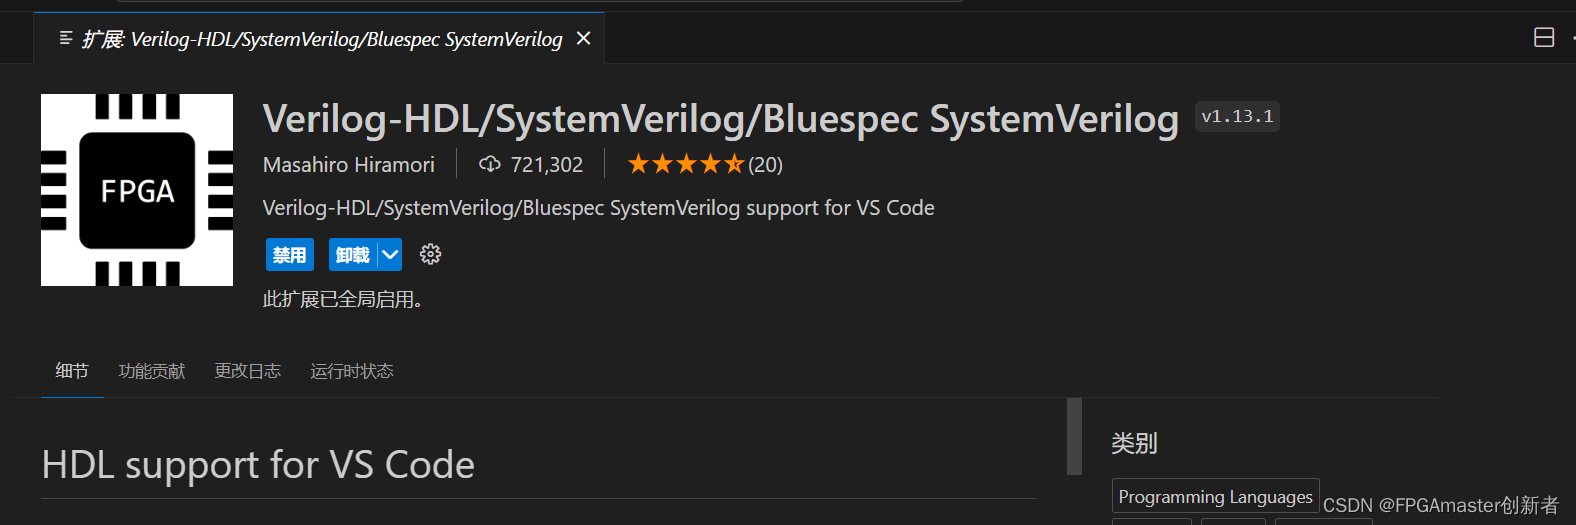Screen dimensions: 1576x525
Task: Close the Verilog-HDL extension tab
Action: point(584,38)
